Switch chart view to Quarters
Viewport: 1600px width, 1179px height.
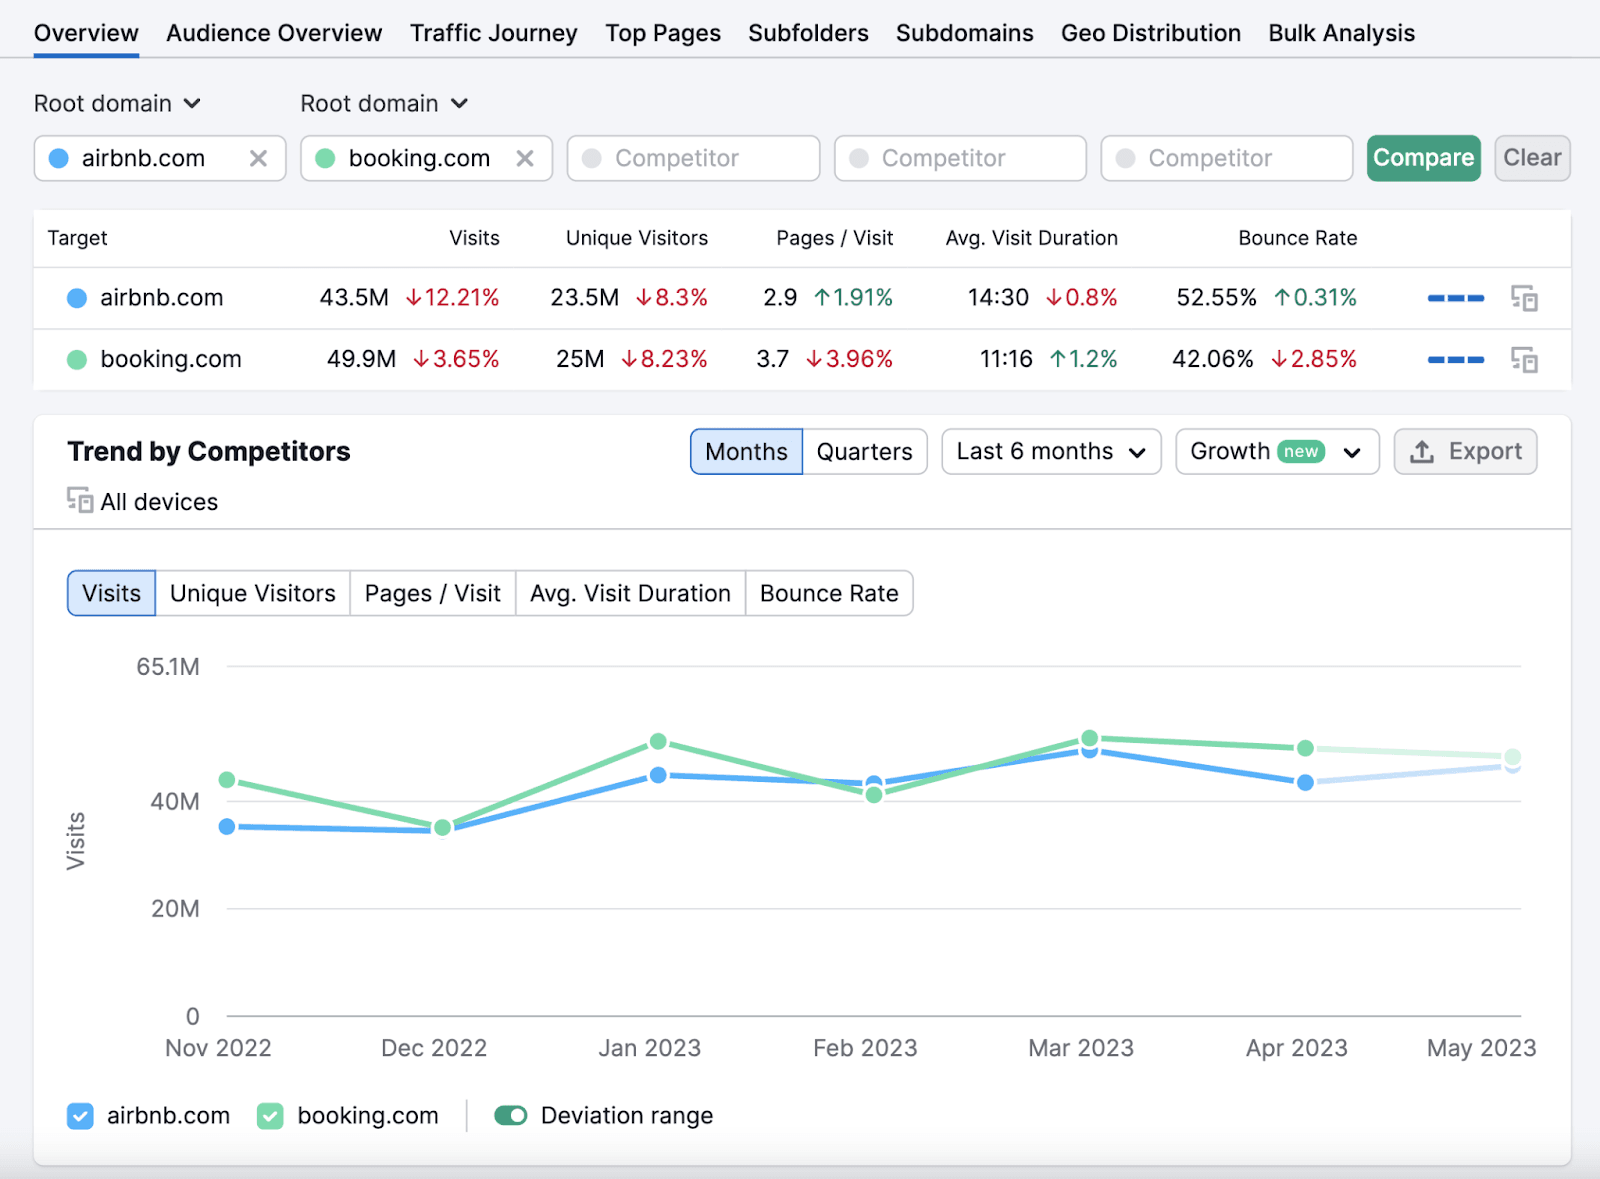point(864,451)
